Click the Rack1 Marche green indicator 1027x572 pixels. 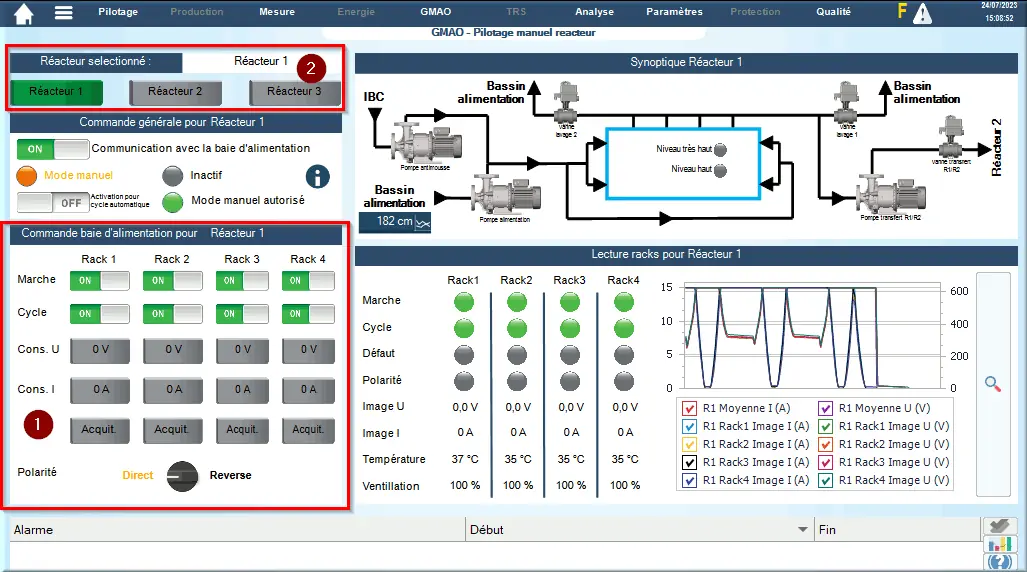(x=464, y=302)
